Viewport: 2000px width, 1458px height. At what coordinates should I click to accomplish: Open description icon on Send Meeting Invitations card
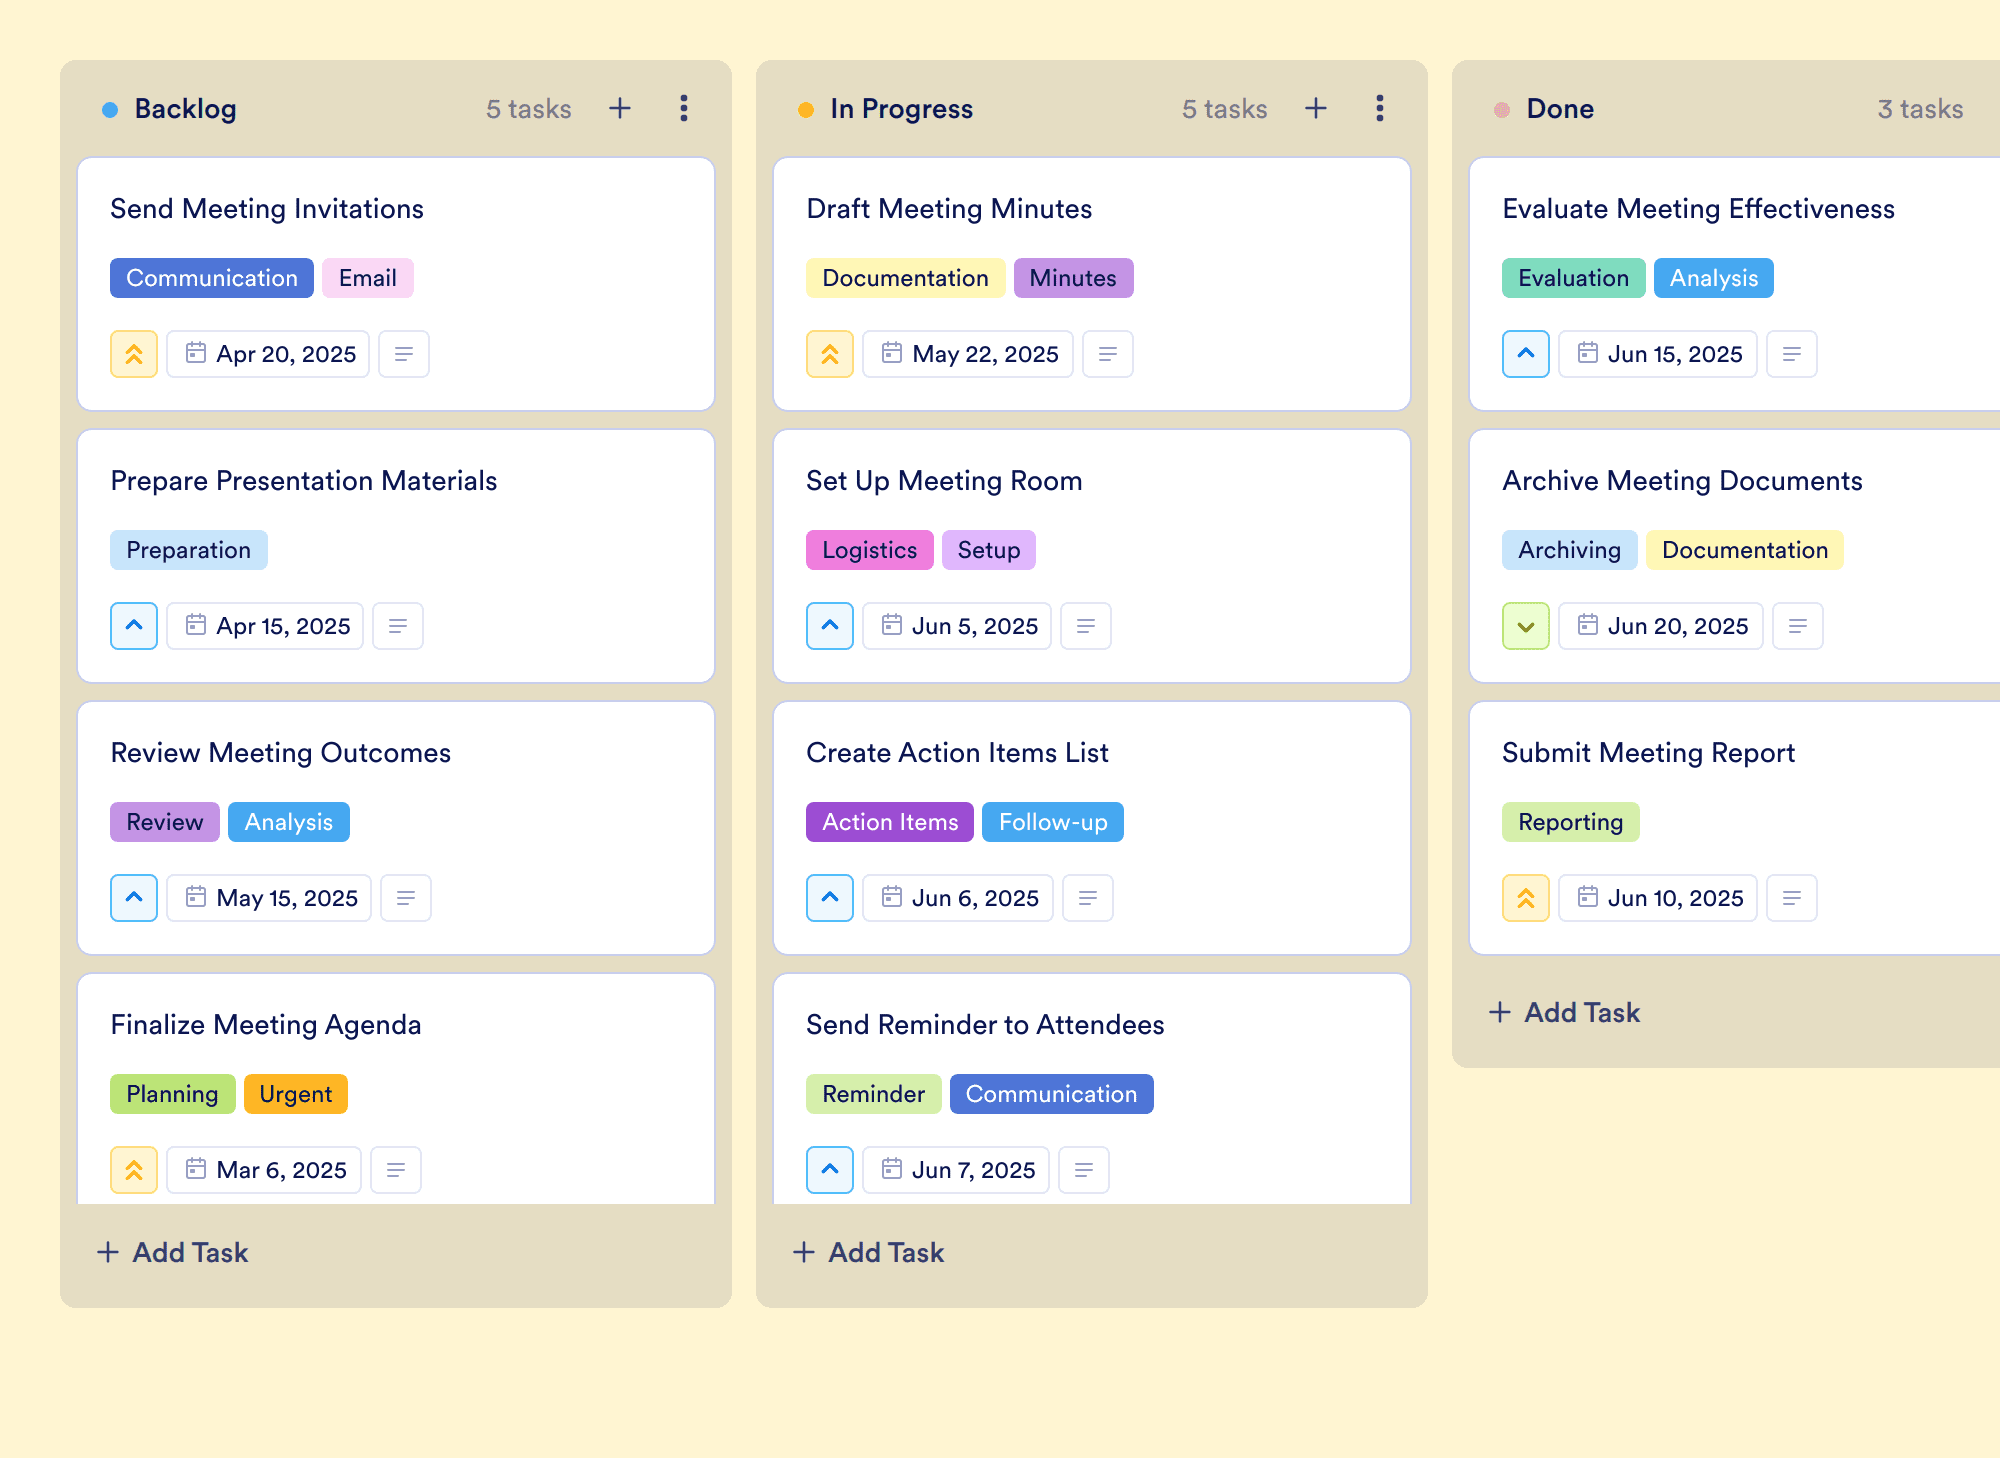coord(404,354)
